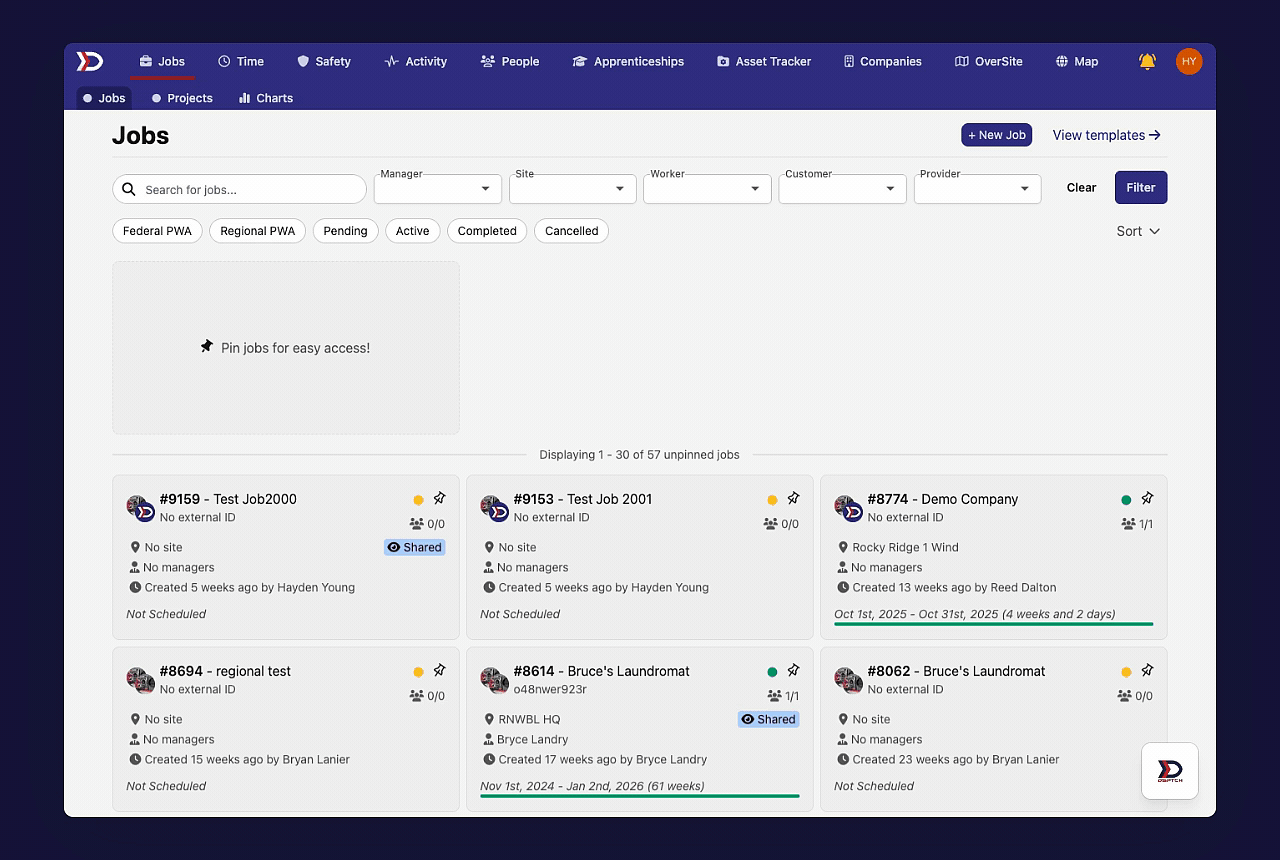Open the notifications bell
This screenshot has height=860, width=1280.
pyautogui.click(x=1147, y=61)
